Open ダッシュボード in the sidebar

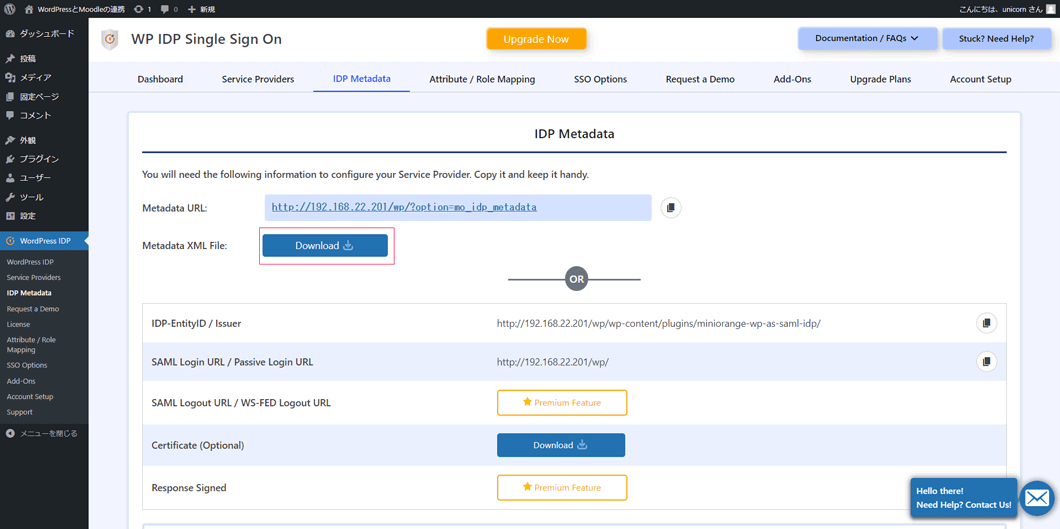[44, 34]
